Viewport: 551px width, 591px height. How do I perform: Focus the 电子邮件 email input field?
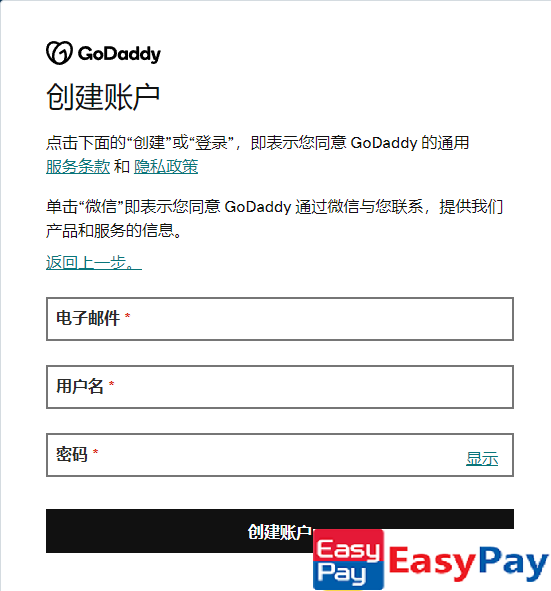(x=280, y=319)
